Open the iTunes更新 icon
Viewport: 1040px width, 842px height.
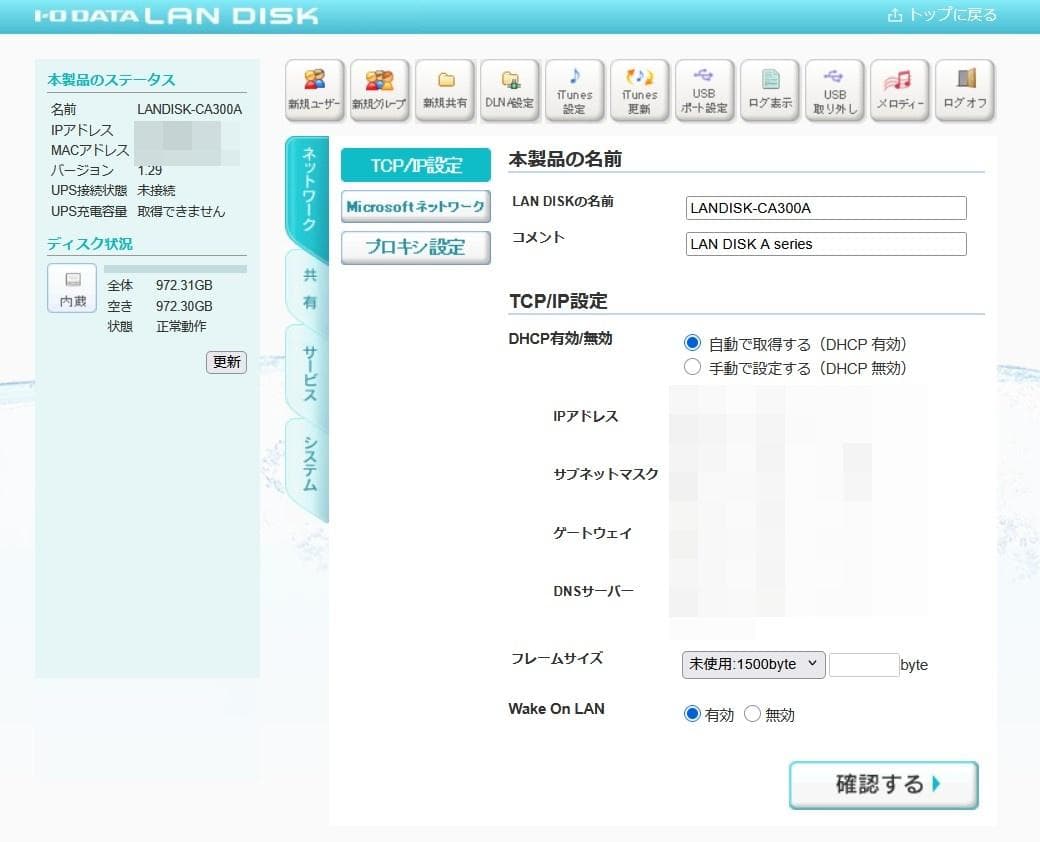[x=639, y=90]
